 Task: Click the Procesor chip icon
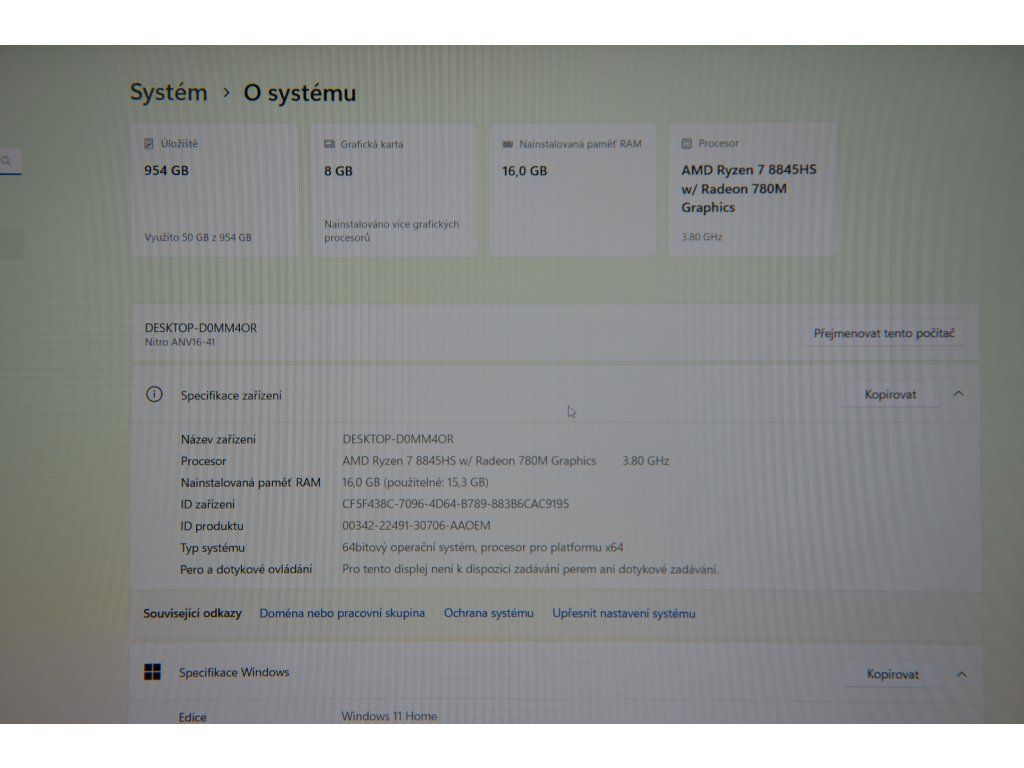click(x=686, y=143)
